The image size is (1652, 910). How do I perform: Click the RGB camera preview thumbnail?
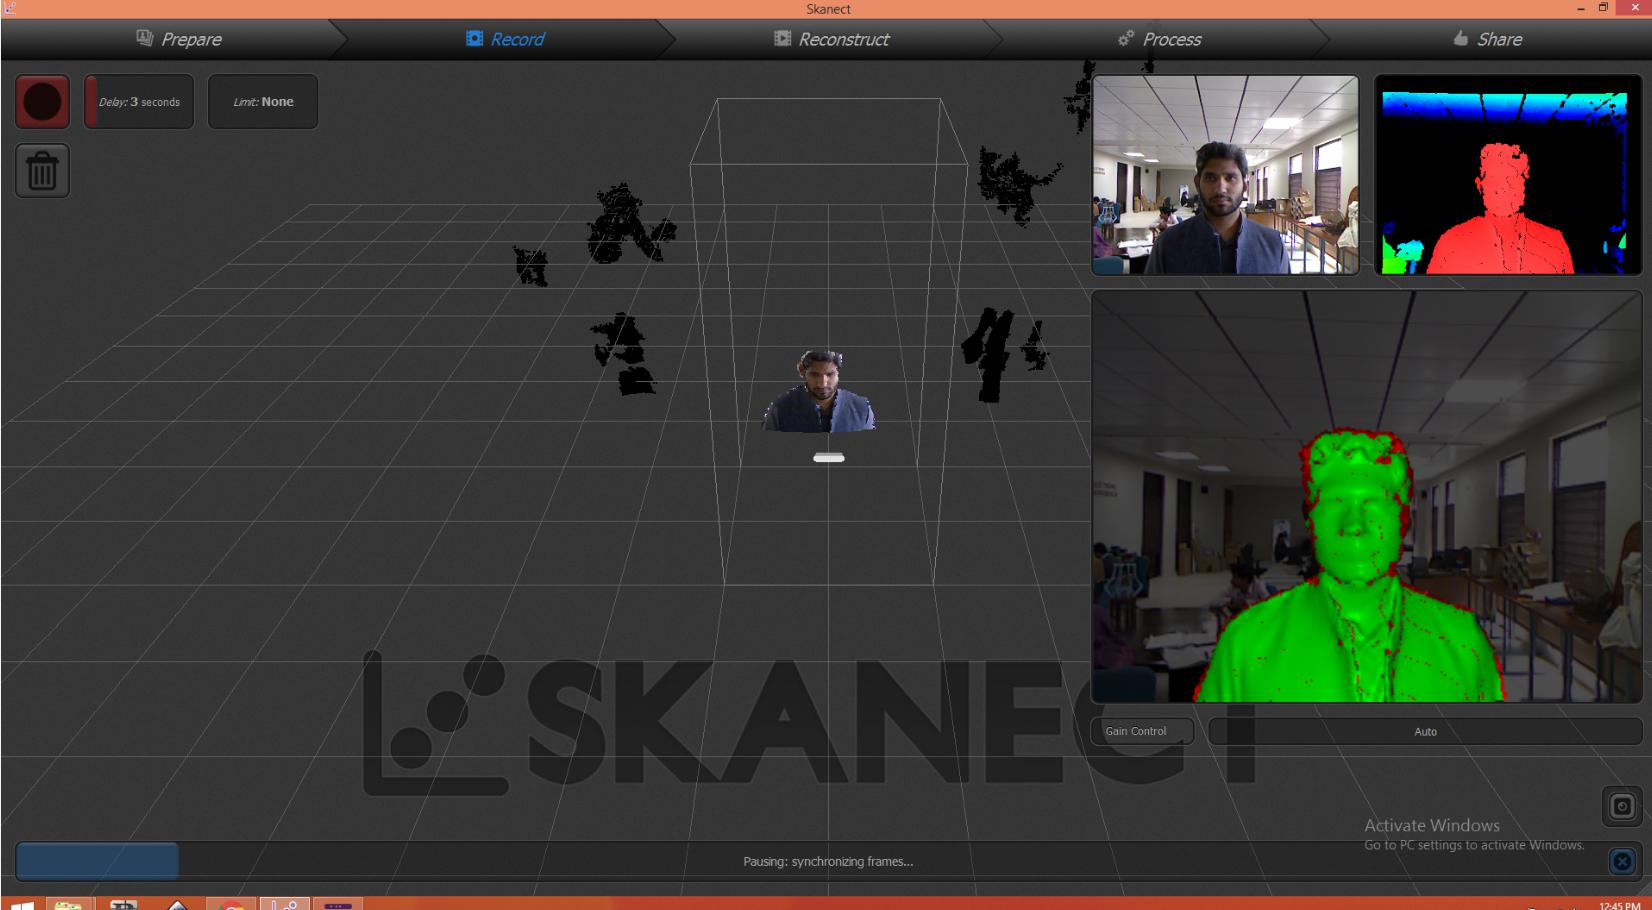click(x=1226, y=175)
